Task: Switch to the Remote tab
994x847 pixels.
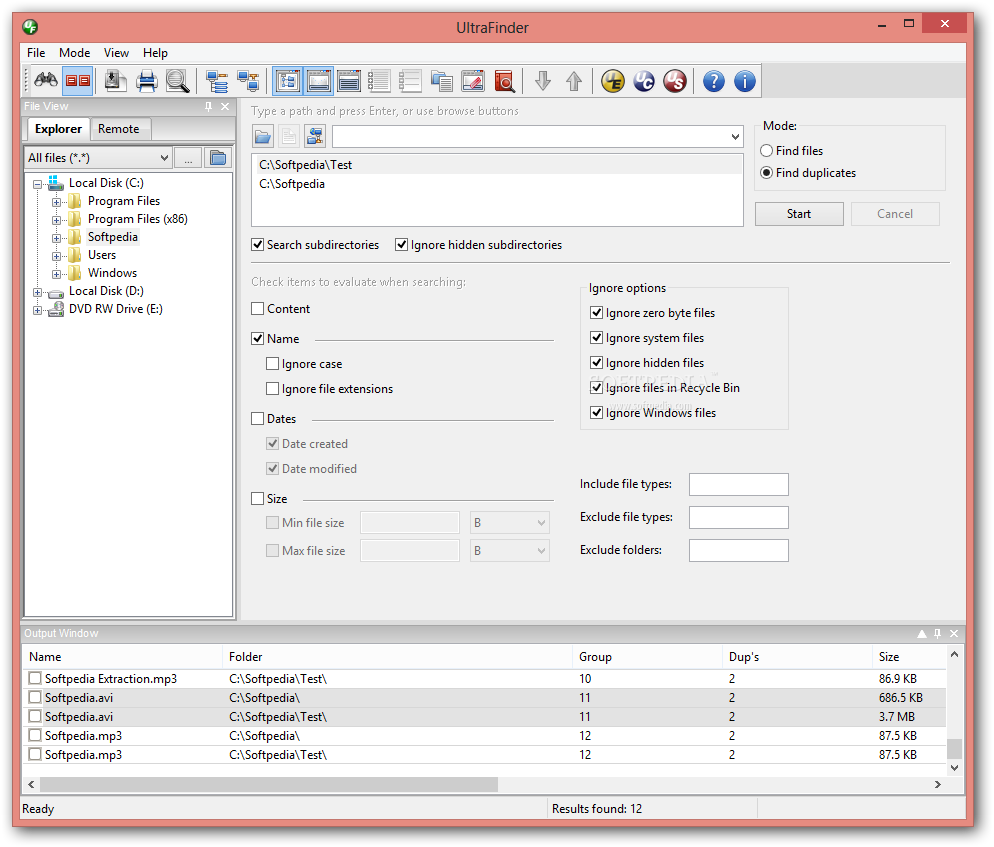Action: (x=119, y=129)
